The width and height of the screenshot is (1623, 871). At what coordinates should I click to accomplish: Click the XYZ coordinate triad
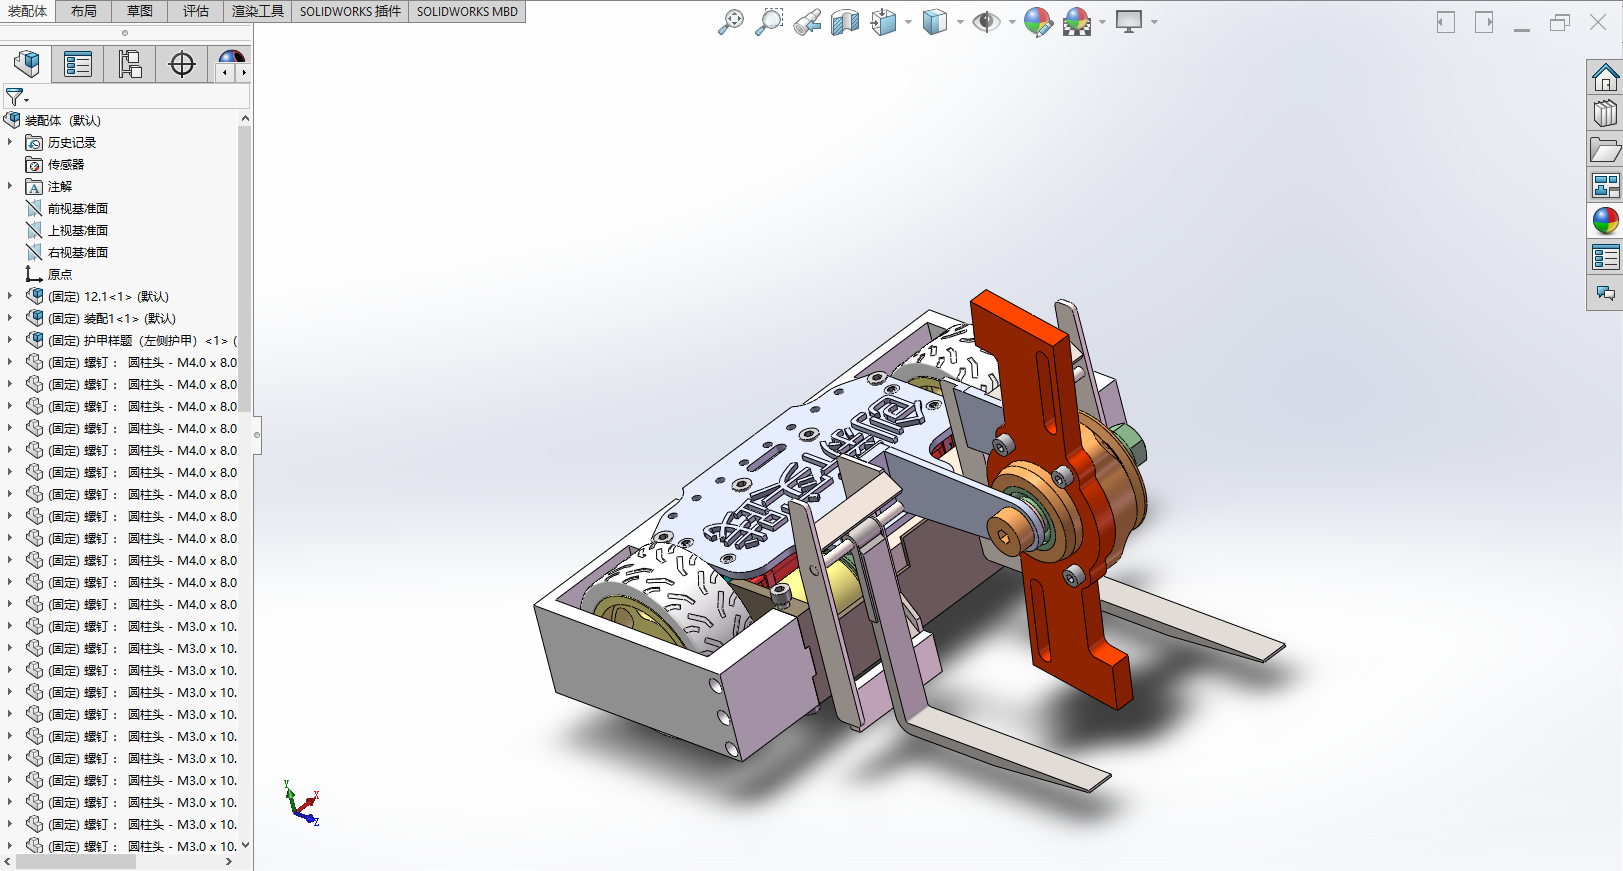point(301,803)
